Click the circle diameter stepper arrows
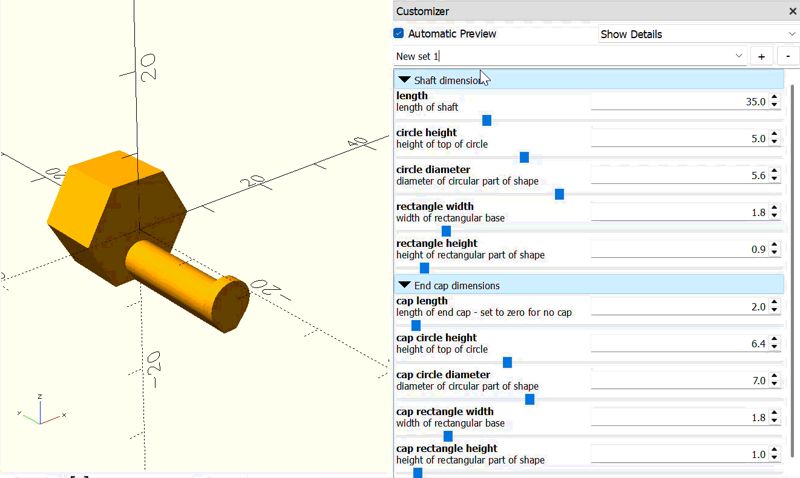Image resolution: width=800 pixels, height=478 pixels. tap(774, 175)
